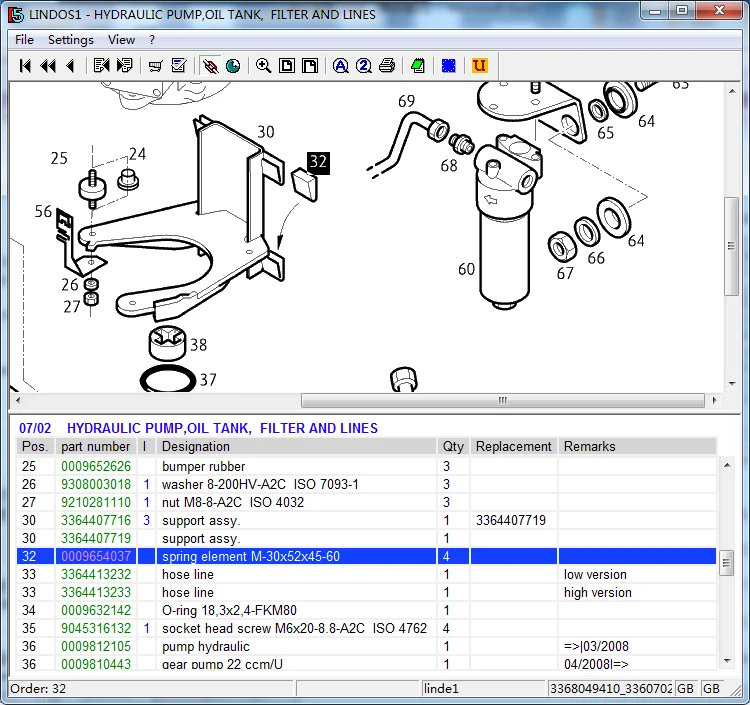750x705 pixels.
Task: Click the highlighted 32 callout in diagram
Action: 318,161
